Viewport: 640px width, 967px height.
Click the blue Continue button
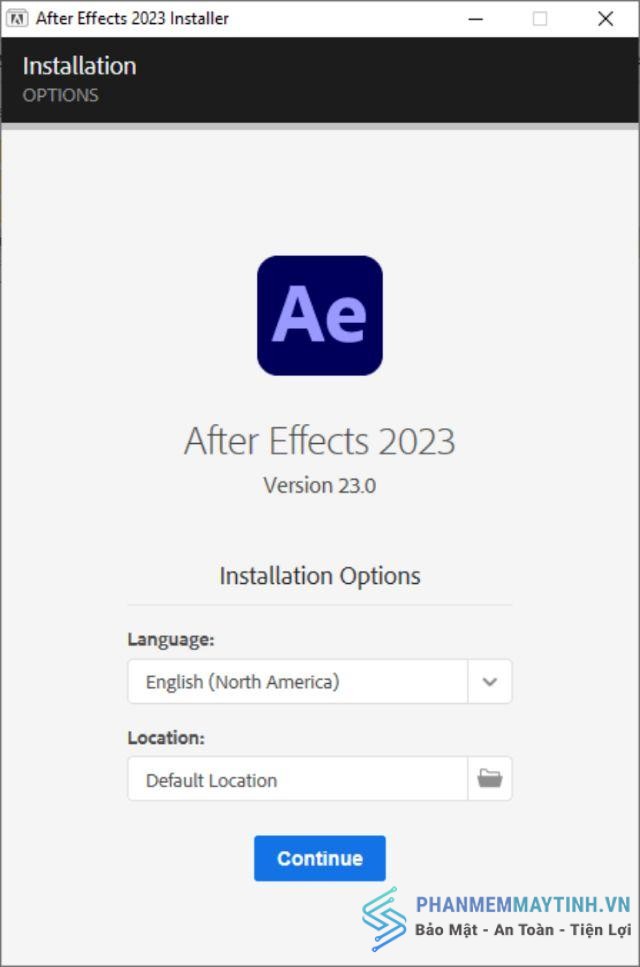[319, 858]
